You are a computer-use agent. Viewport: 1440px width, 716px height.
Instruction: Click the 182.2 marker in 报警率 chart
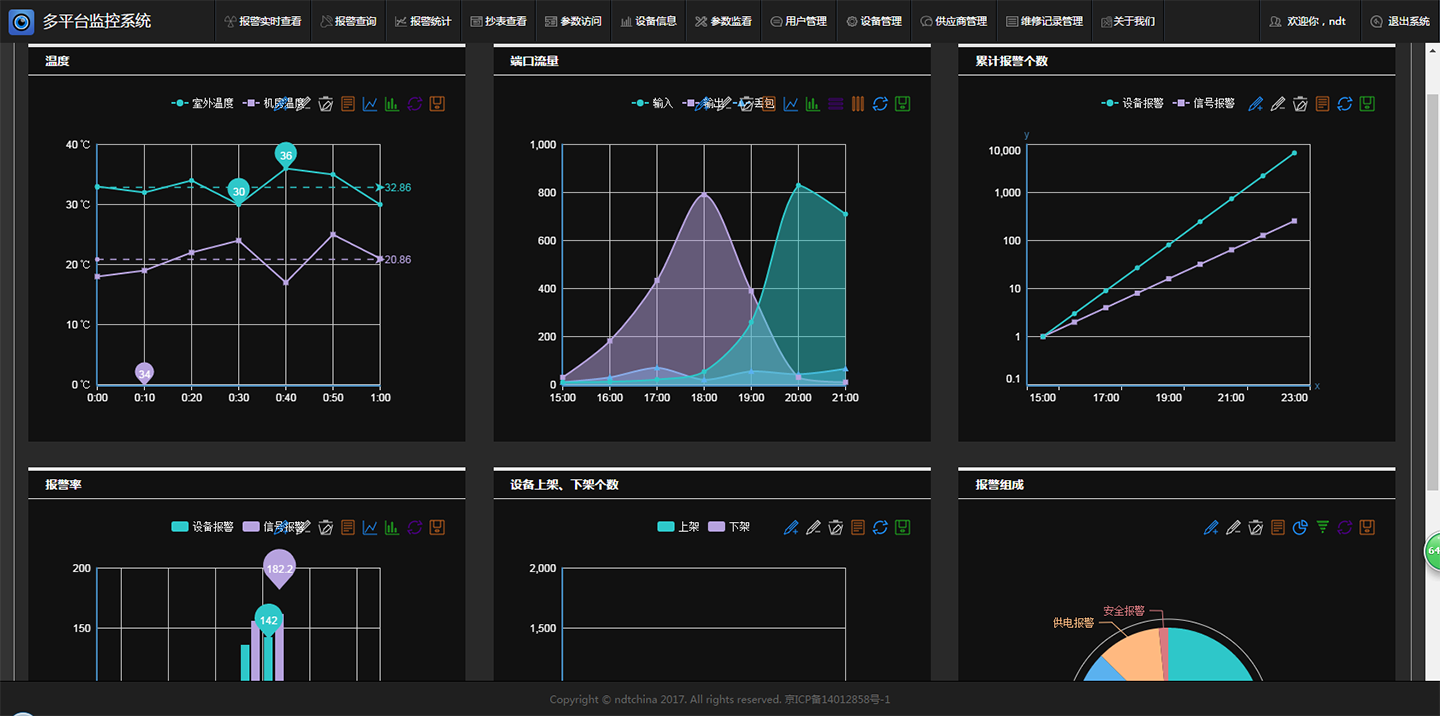coord(279,568)
